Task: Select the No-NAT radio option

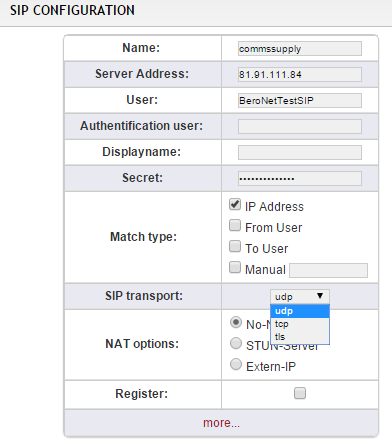Action: (236, 322)
